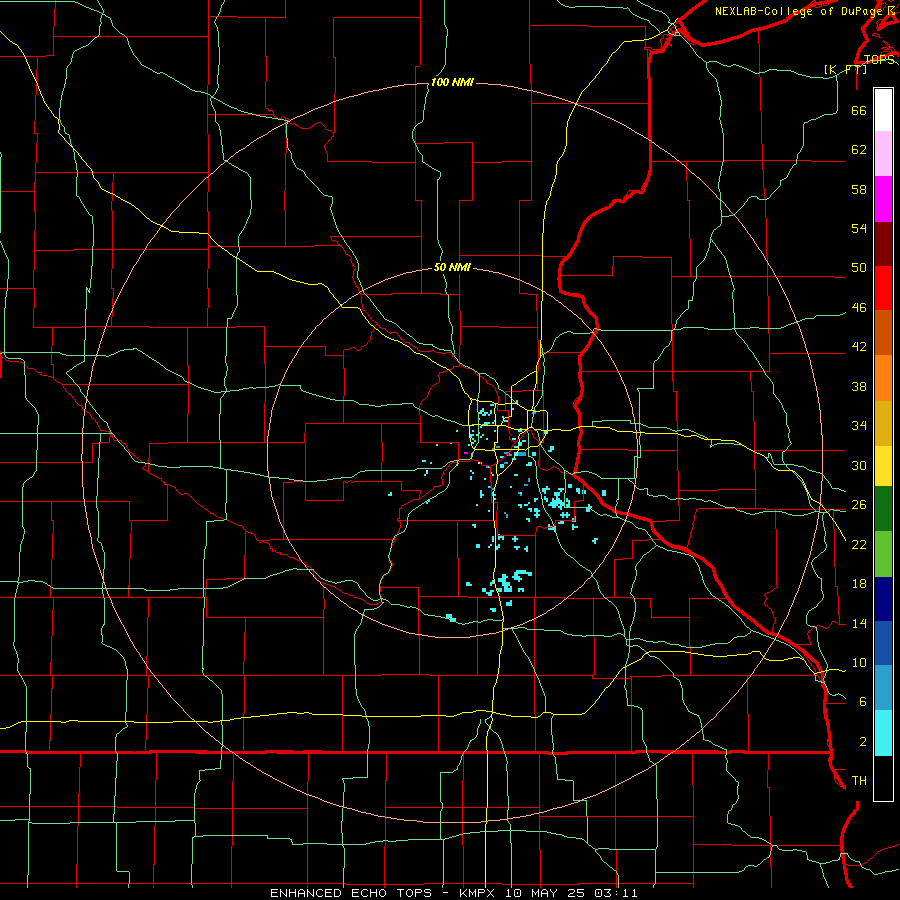Click the 2 legend value

click(x=862, y=742)
